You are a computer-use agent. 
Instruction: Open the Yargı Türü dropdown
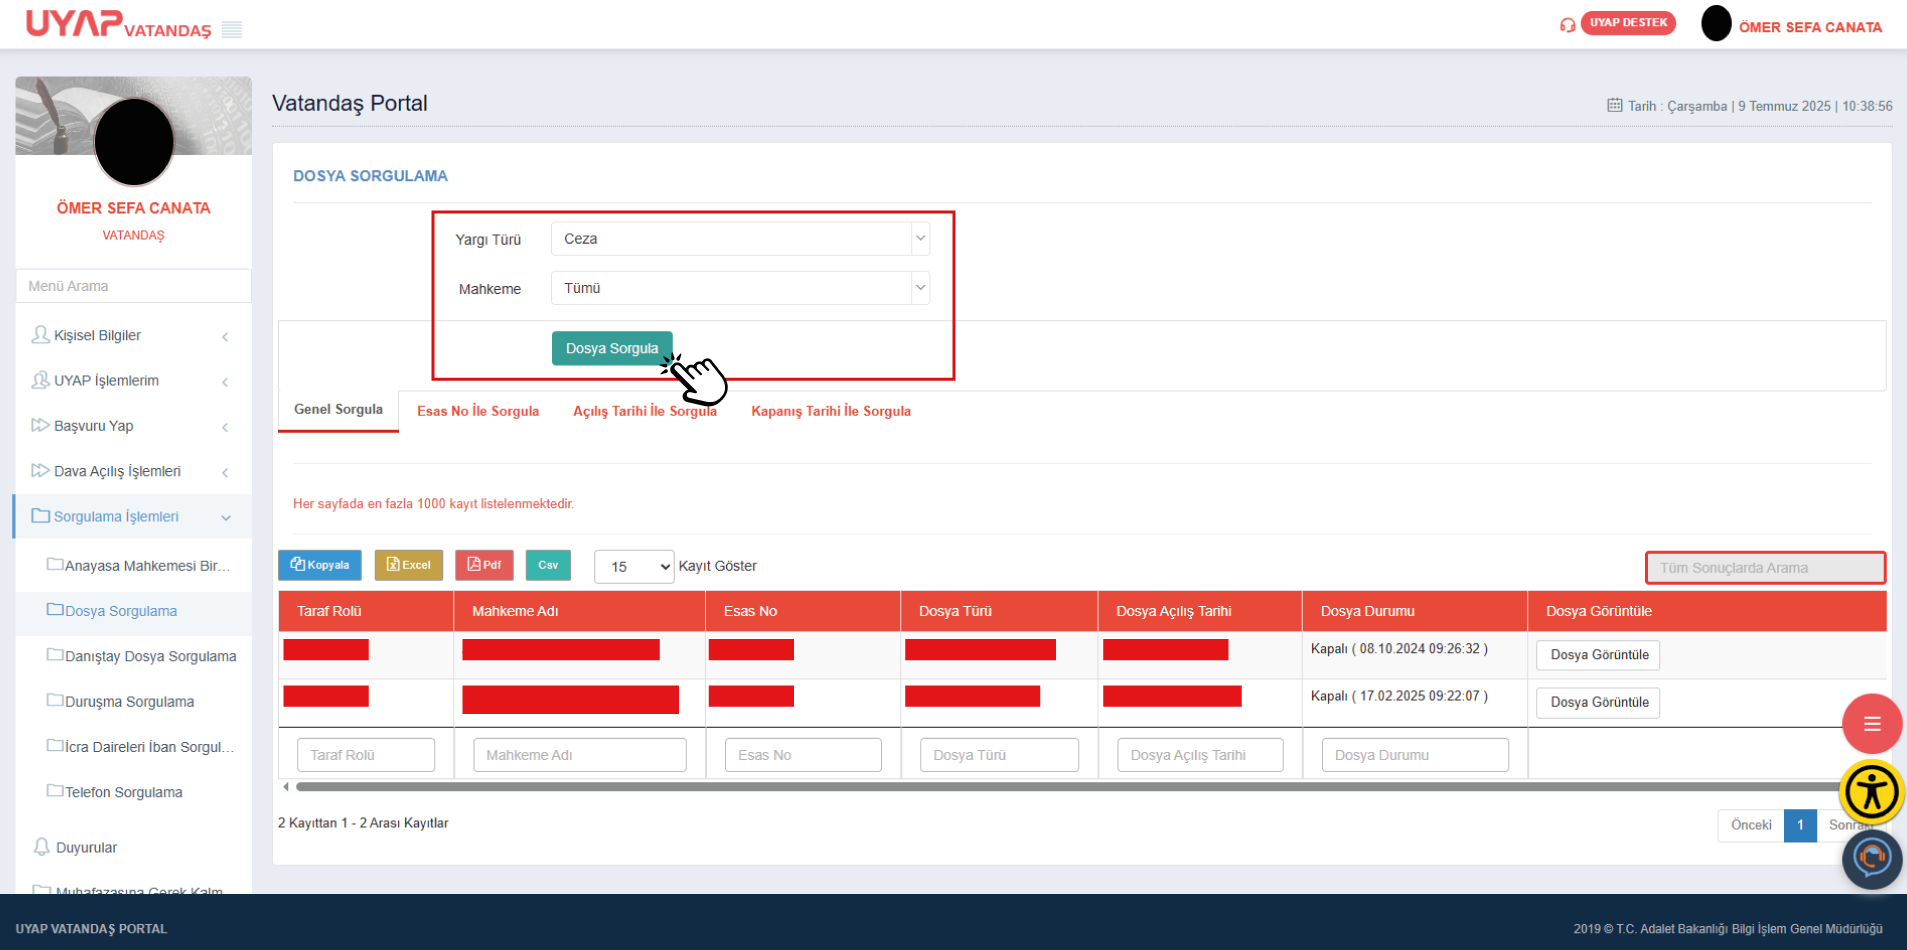point(740,239)
